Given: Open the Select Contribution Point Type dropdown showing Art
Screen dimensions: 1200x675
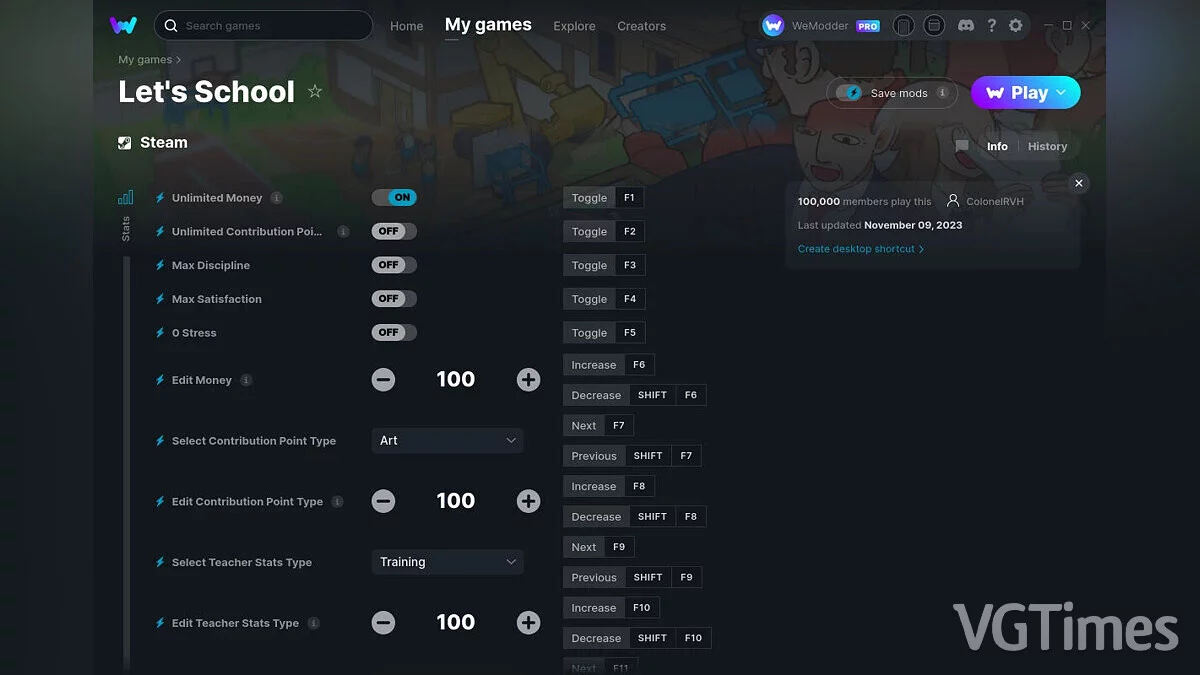Looking at the screenshot, I should pyautogui.click(x=447, y=440).
